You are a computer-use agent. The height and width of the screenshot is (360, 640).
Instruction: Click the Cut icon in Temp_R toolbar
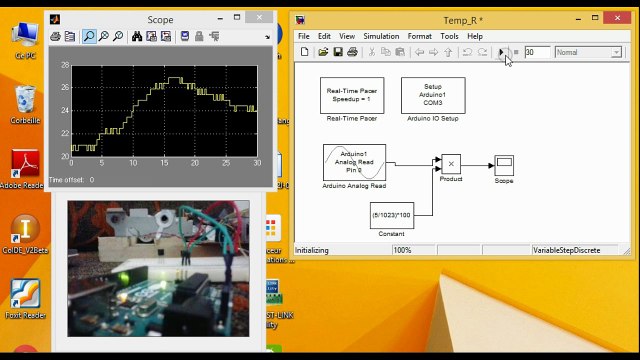click(x=371, y=52)
